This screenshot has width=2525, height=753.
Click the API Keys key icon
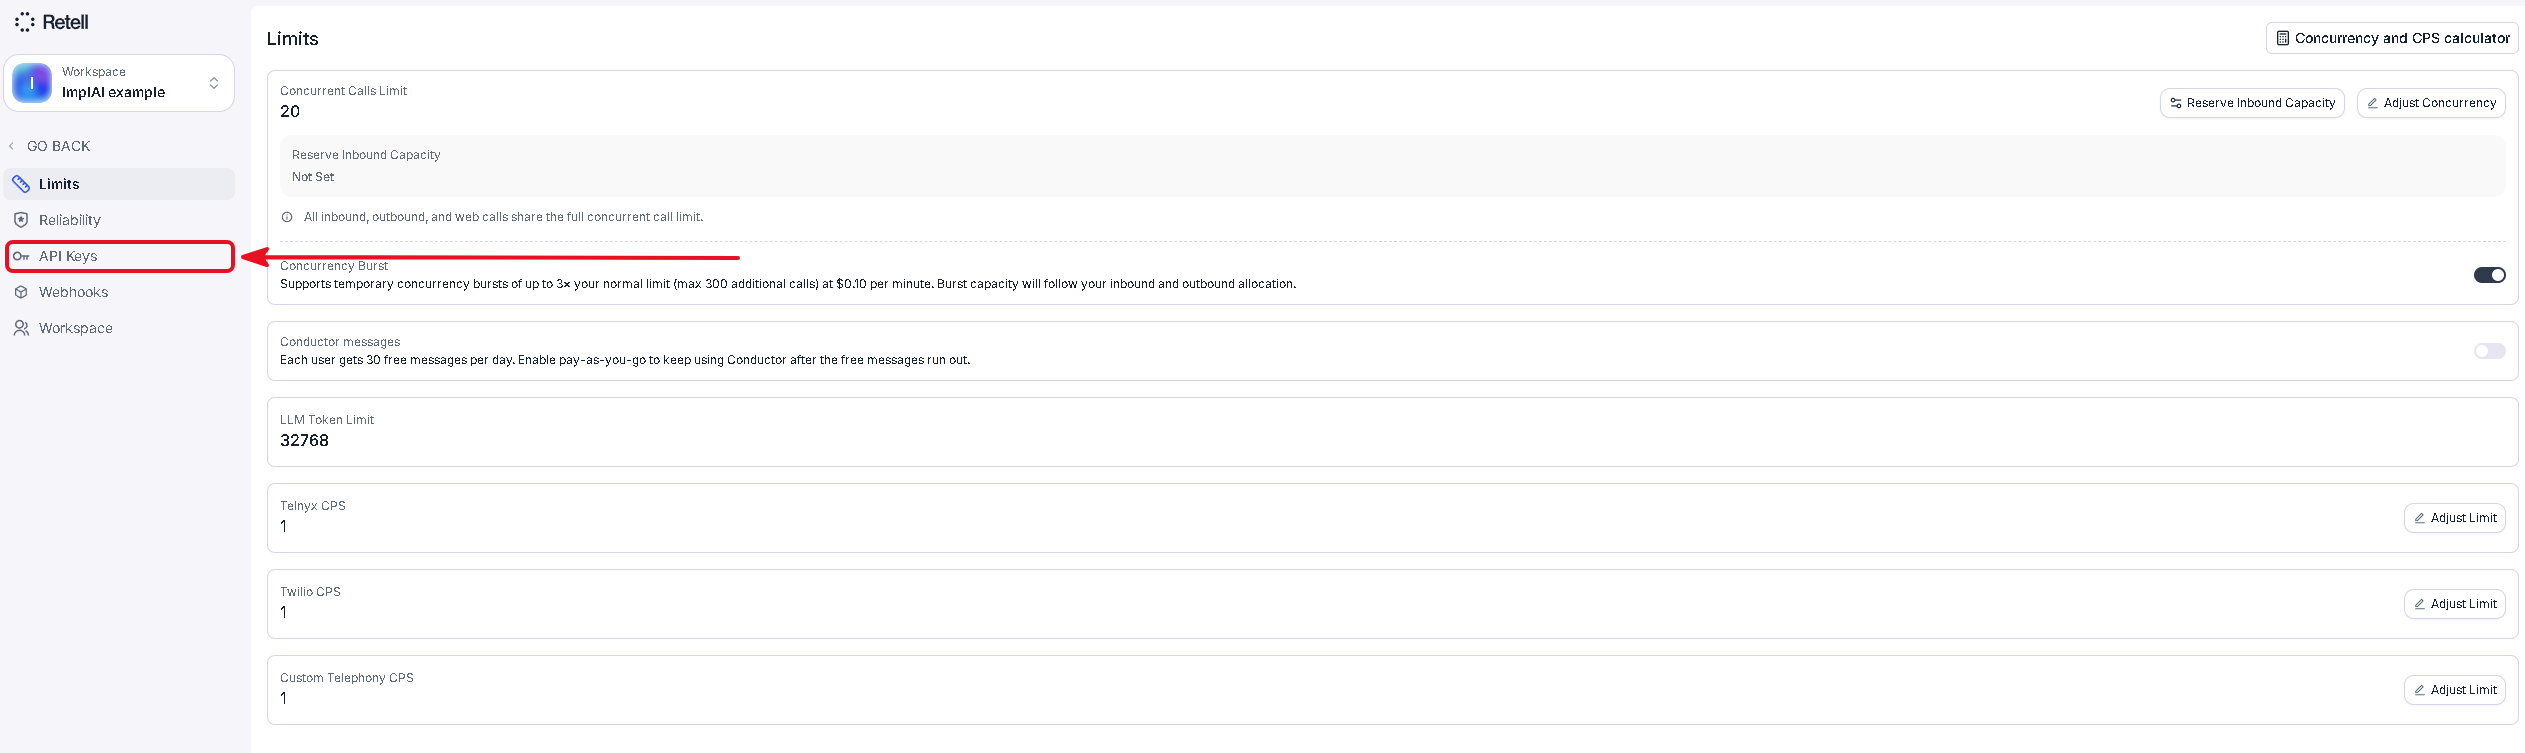(21, 256)
